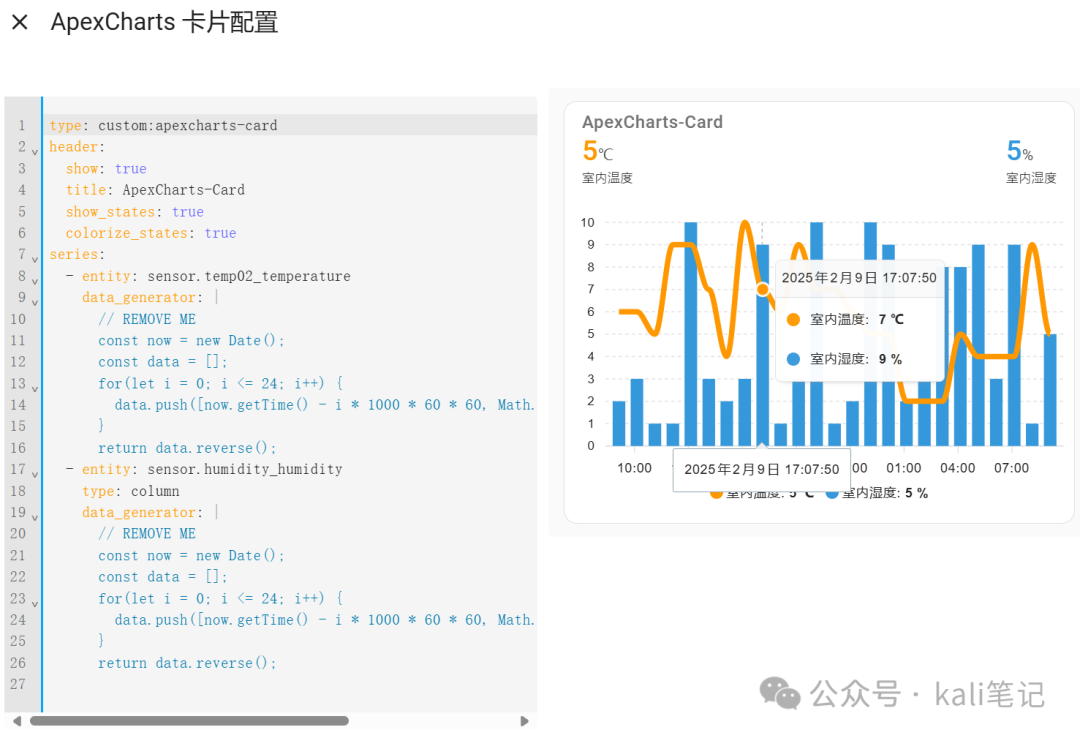Fold the for loop on line 23
The height and width of the screenshot is (738, 1080).
pyautogui.click(x=34, y=604)
